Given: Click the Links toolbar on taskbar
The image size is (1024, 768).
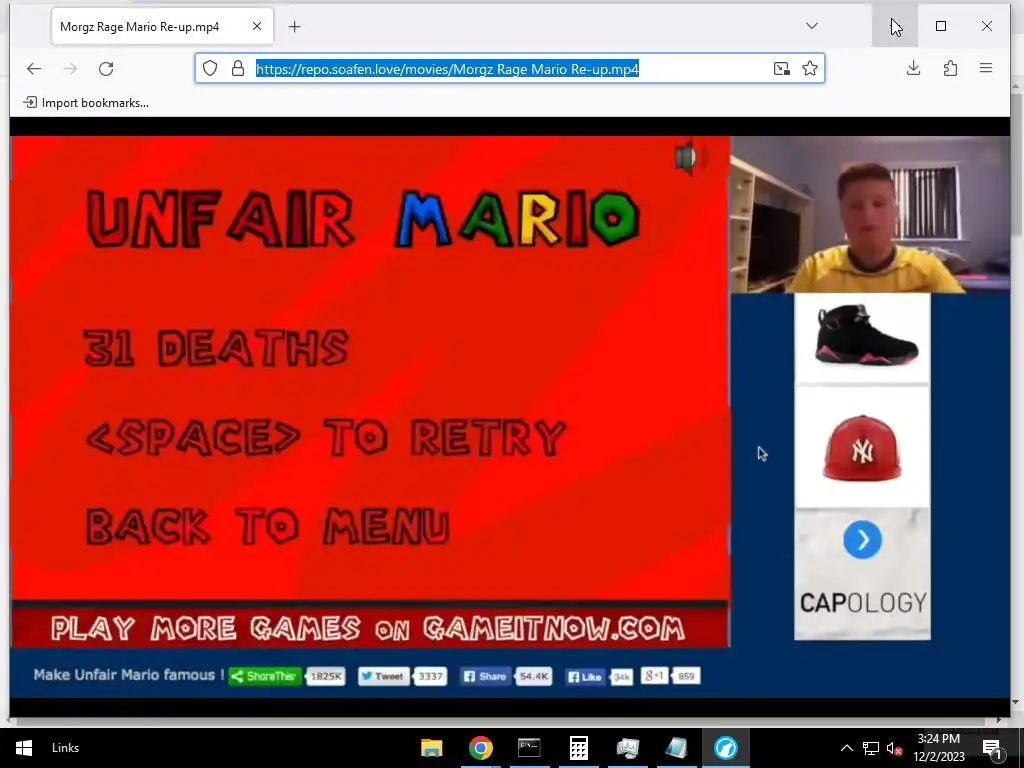Looking at the screenshot, I should (65, 748).
